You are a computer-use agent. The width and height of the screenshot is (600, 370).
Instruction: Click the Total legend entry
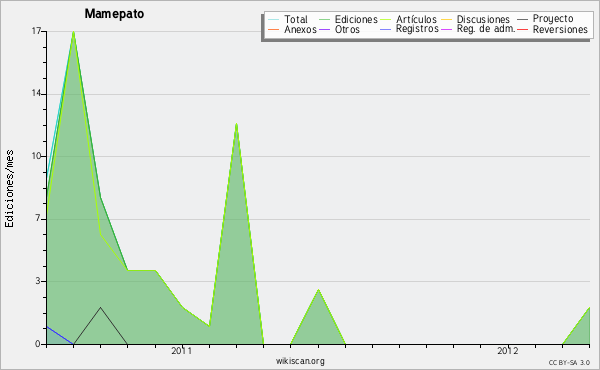coord(296,19)
